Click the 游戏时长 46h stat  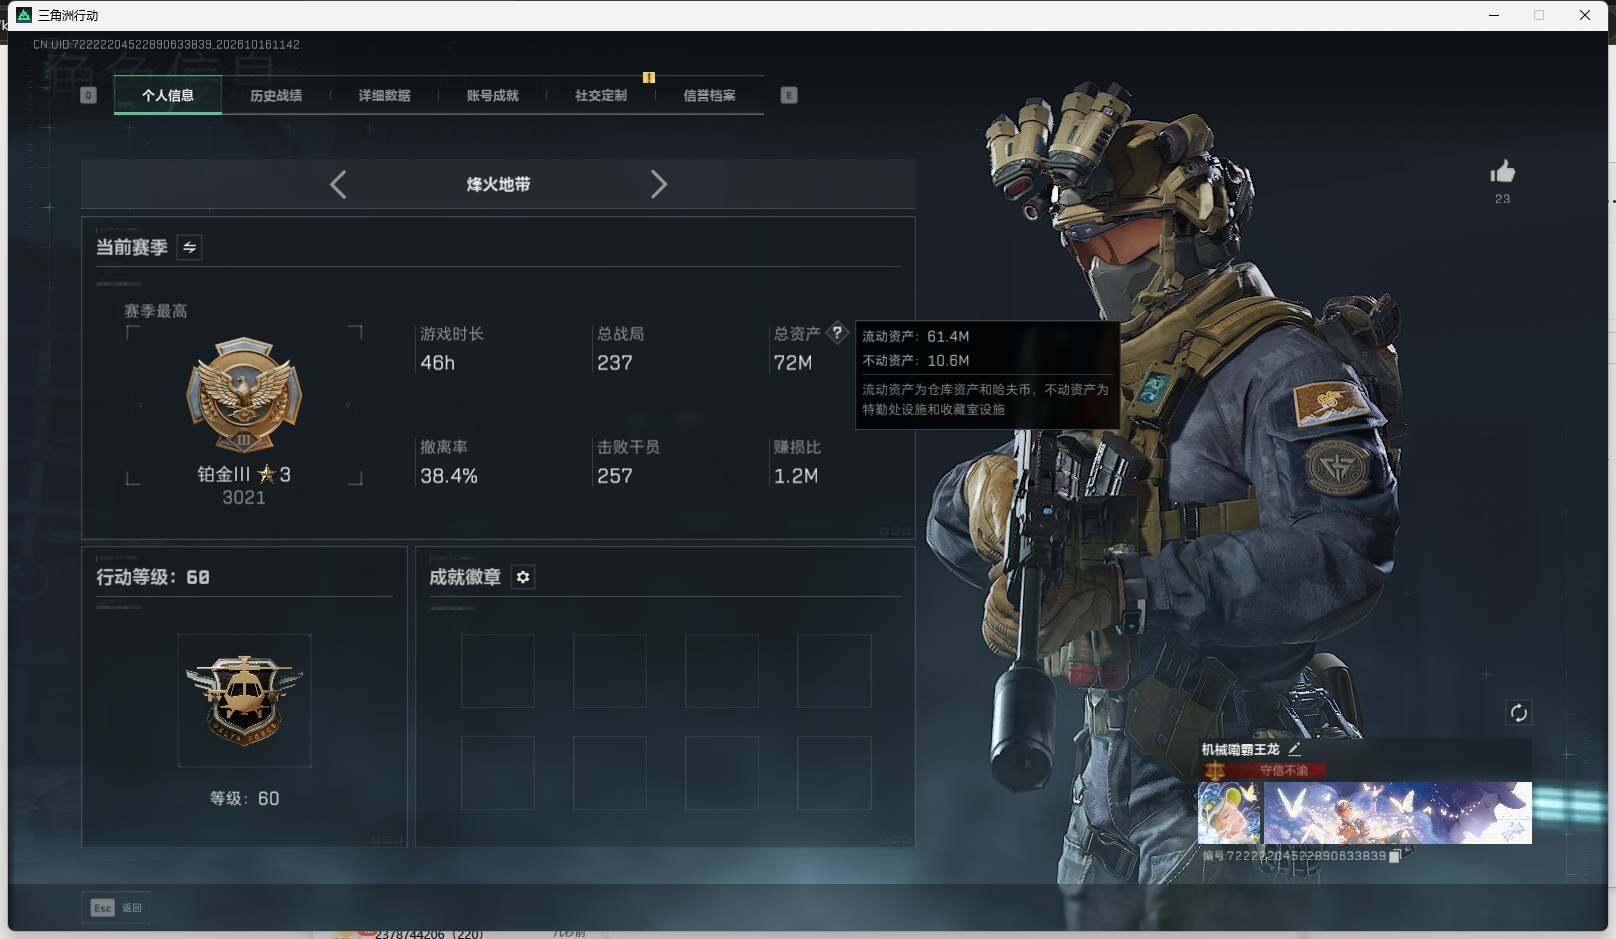tap(451, 348)
